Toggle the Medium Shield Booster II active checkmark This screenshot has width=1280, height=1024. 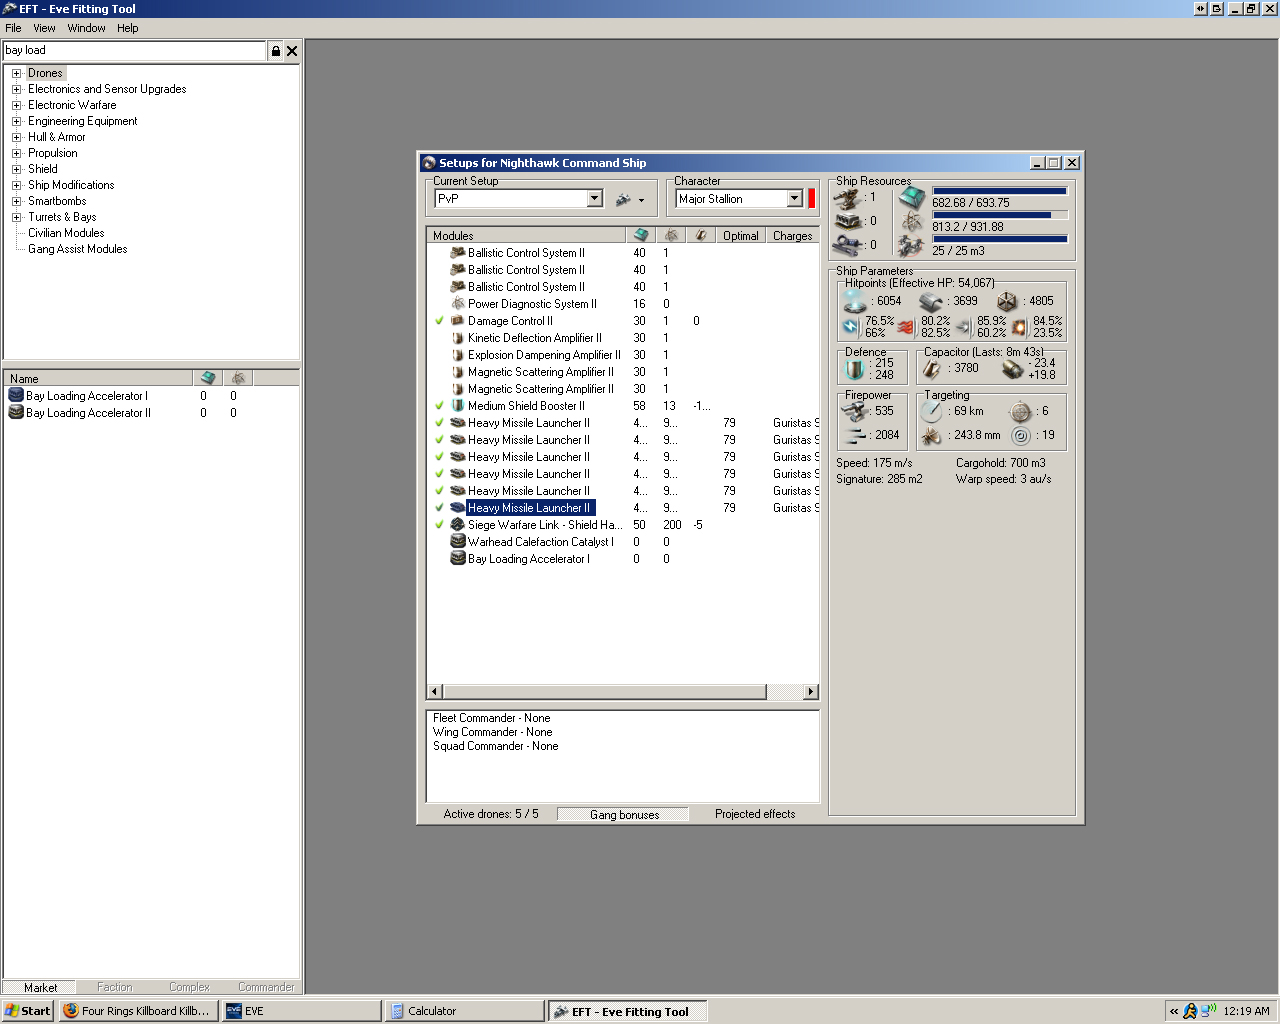click(x=439, y=405)
